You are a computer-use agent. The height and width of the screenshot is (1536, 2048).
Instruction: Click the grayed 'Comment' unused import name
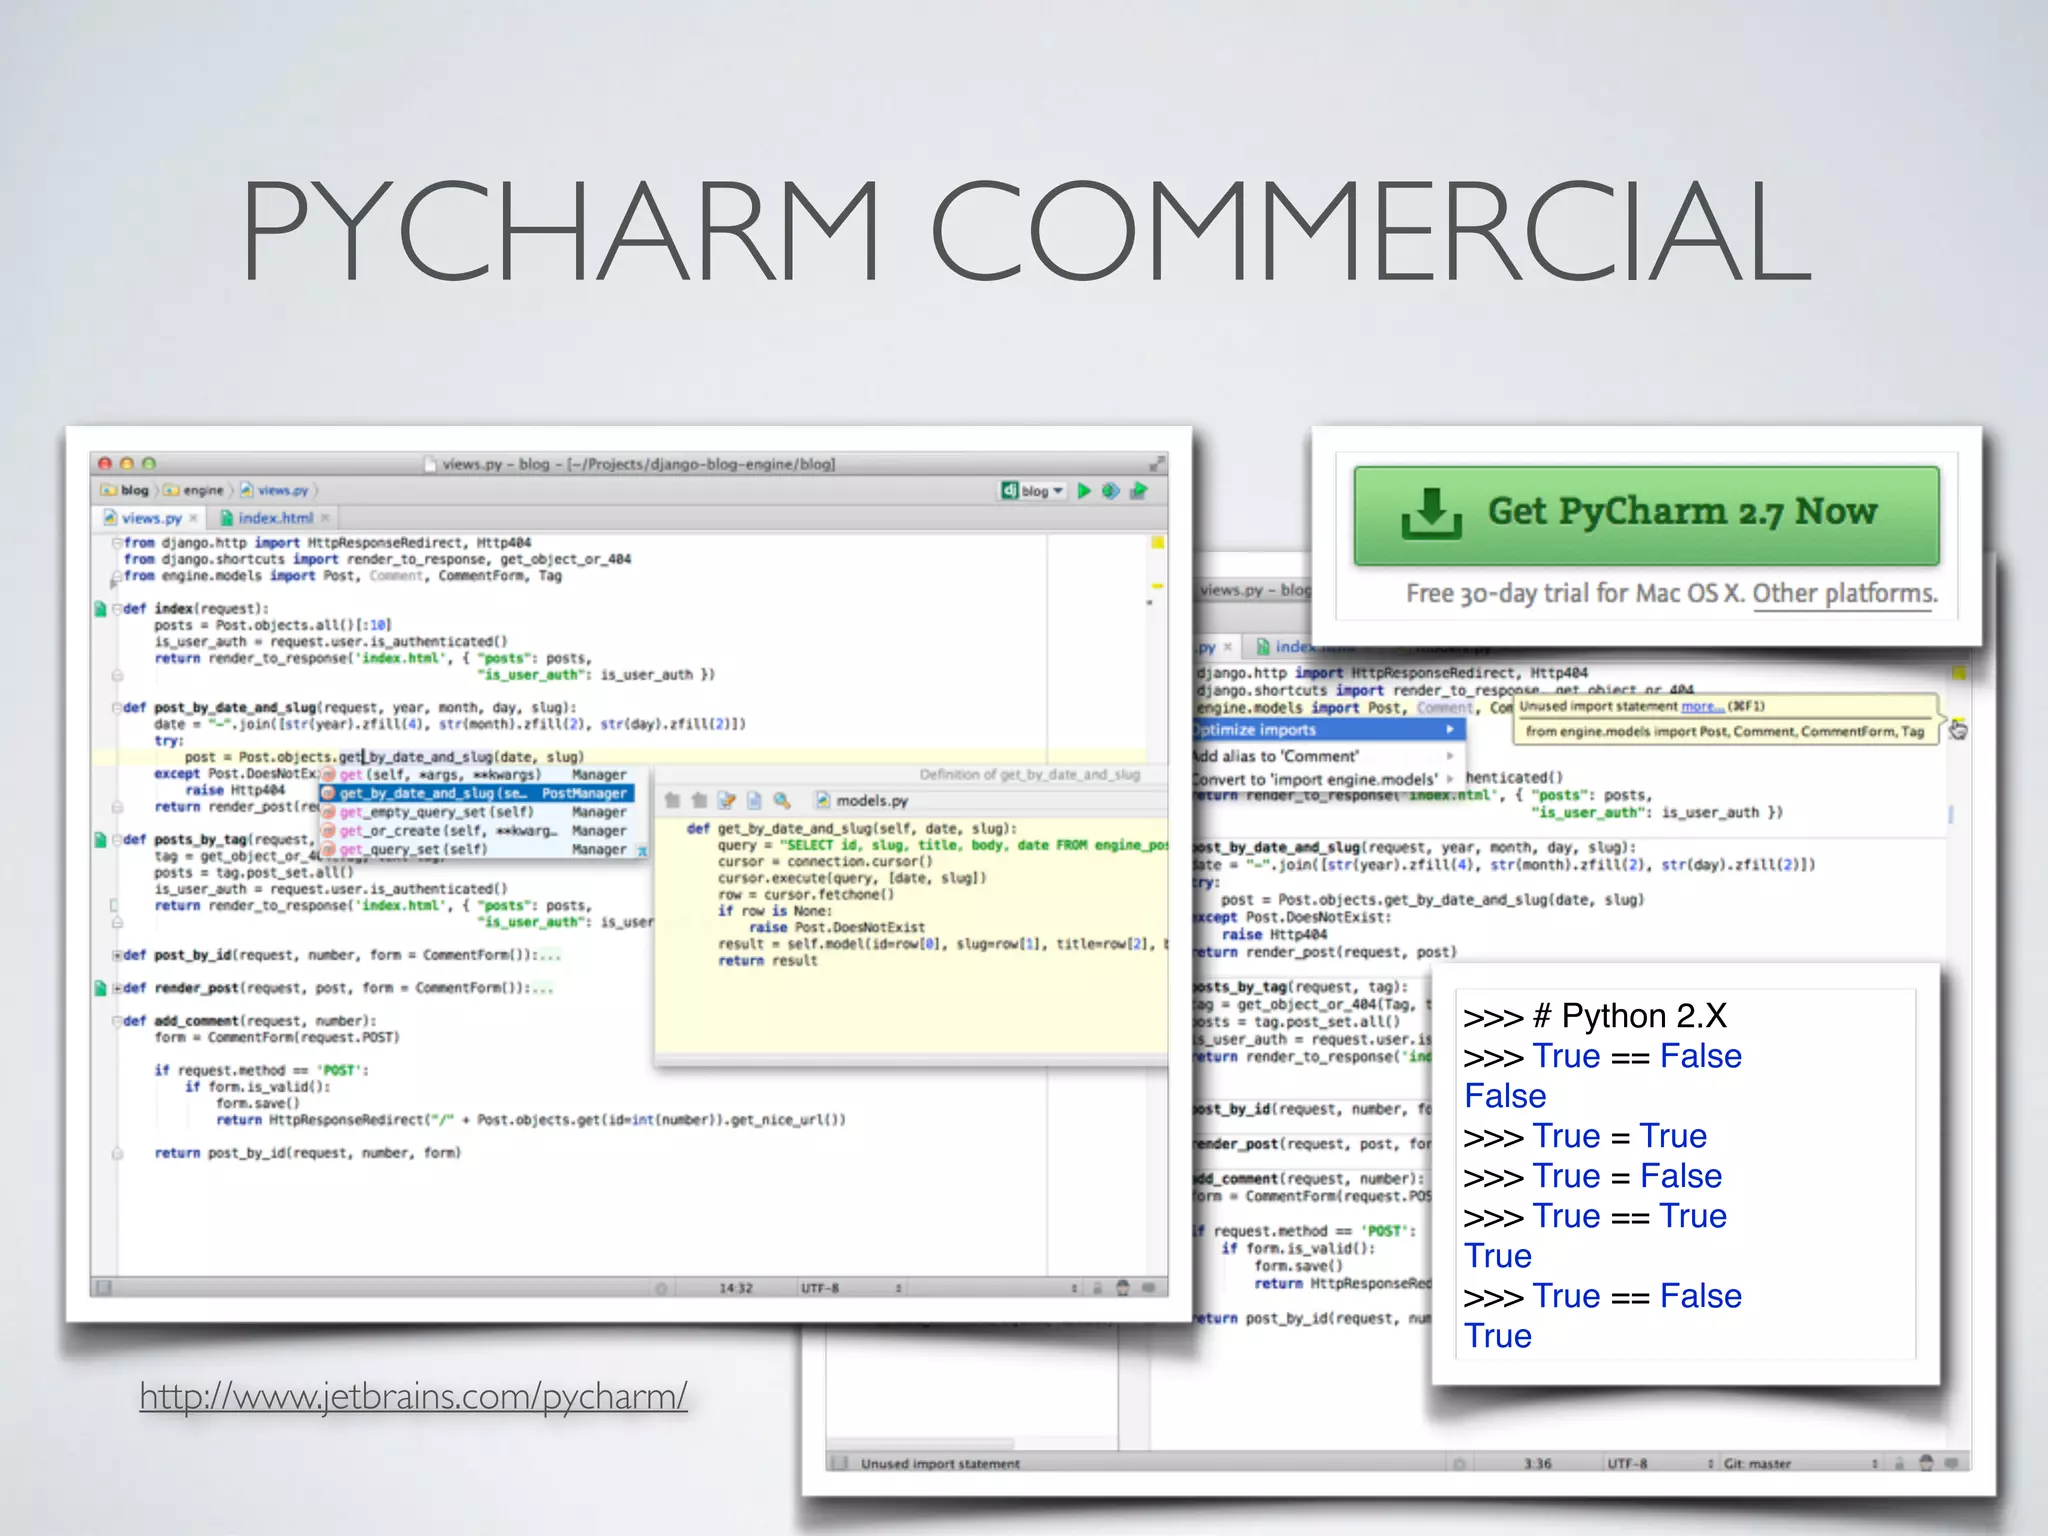pyautogui.click(x=395, y=576)
